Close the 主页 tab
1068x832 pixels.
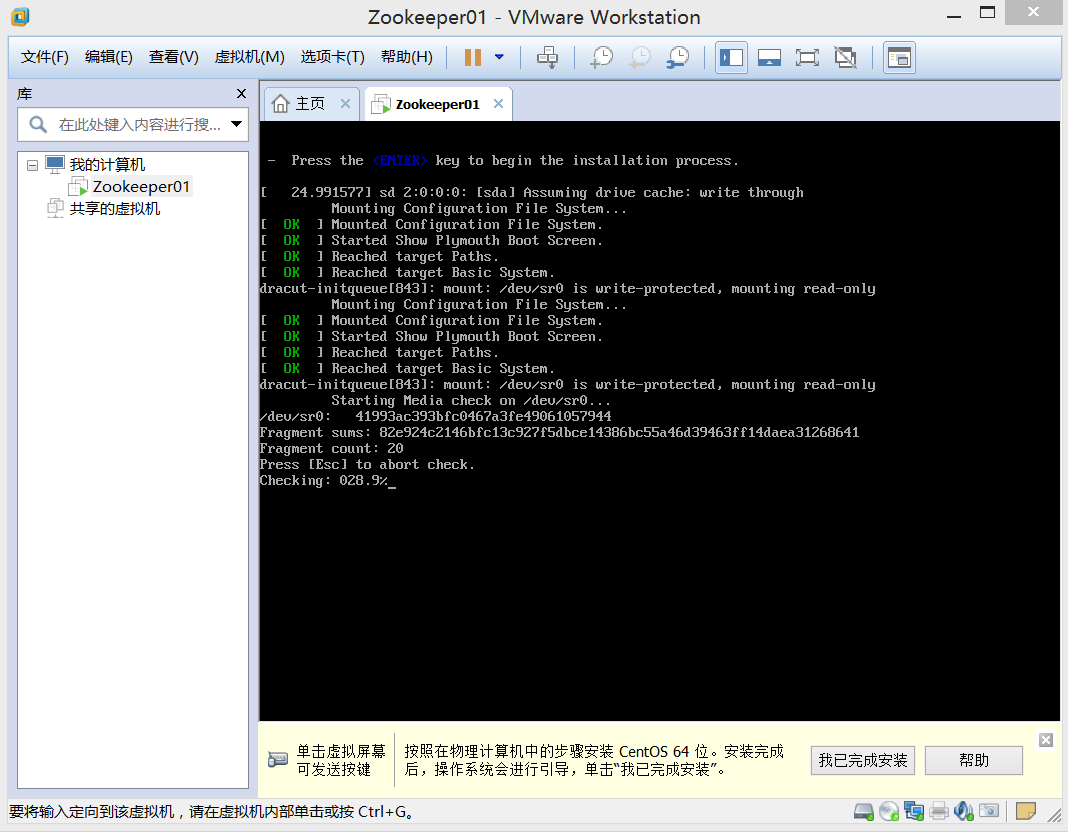pyautogui.click(x=345, y=103)
